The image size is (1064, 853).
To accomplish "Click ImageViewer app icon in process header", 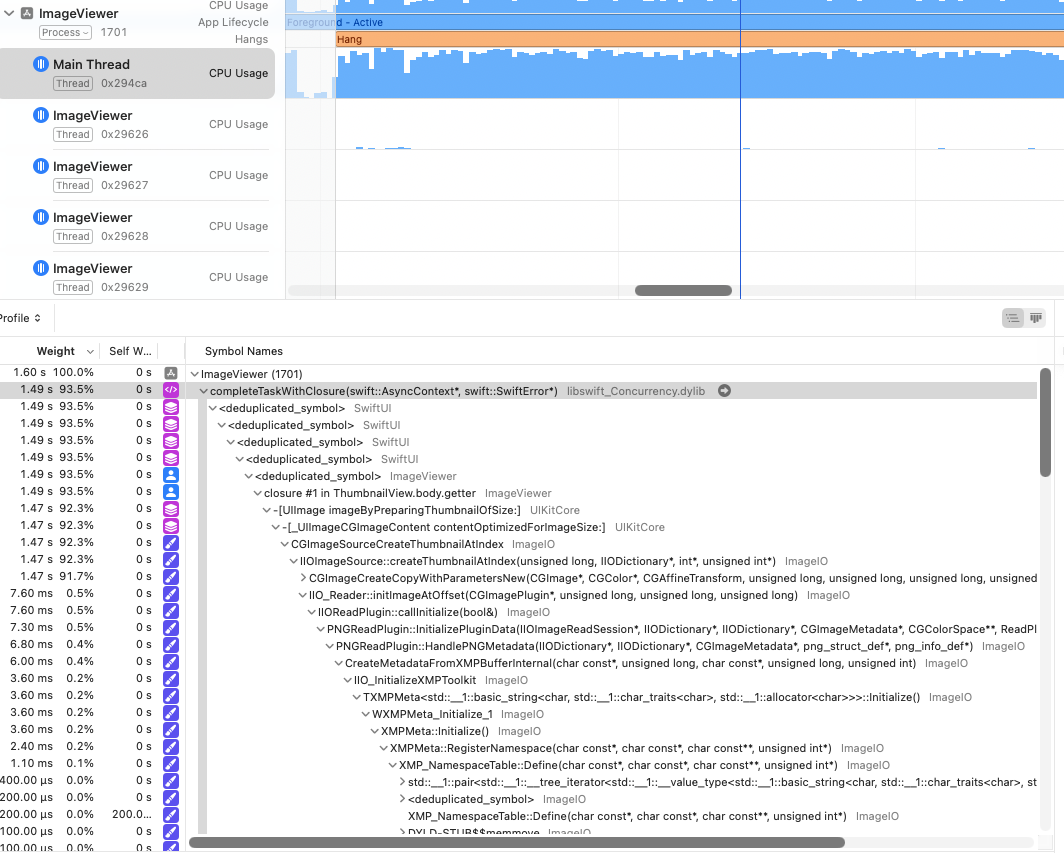I will click(27, 14).
